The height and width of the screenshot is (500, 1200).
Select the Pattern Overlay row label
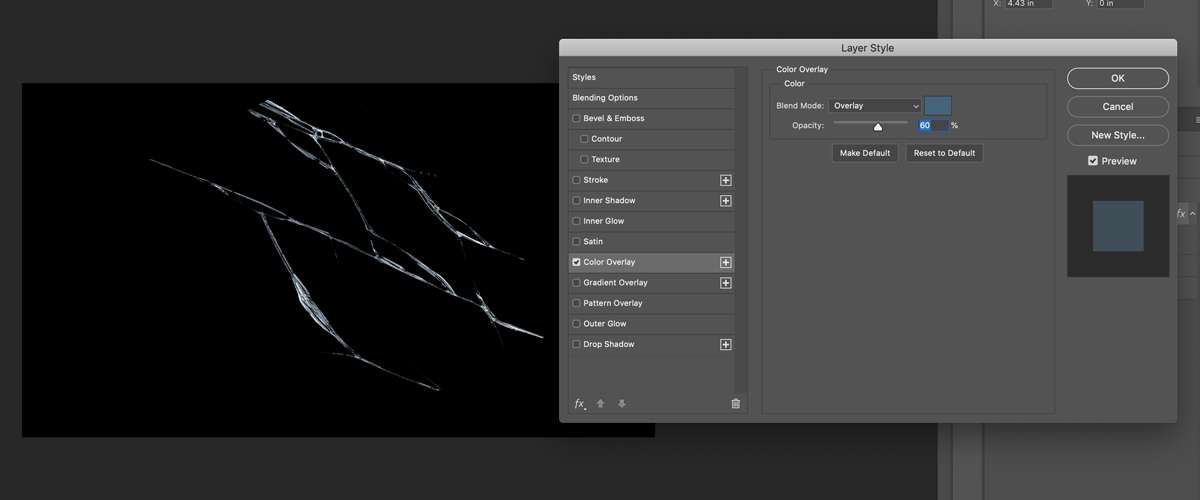coord(613,303)
